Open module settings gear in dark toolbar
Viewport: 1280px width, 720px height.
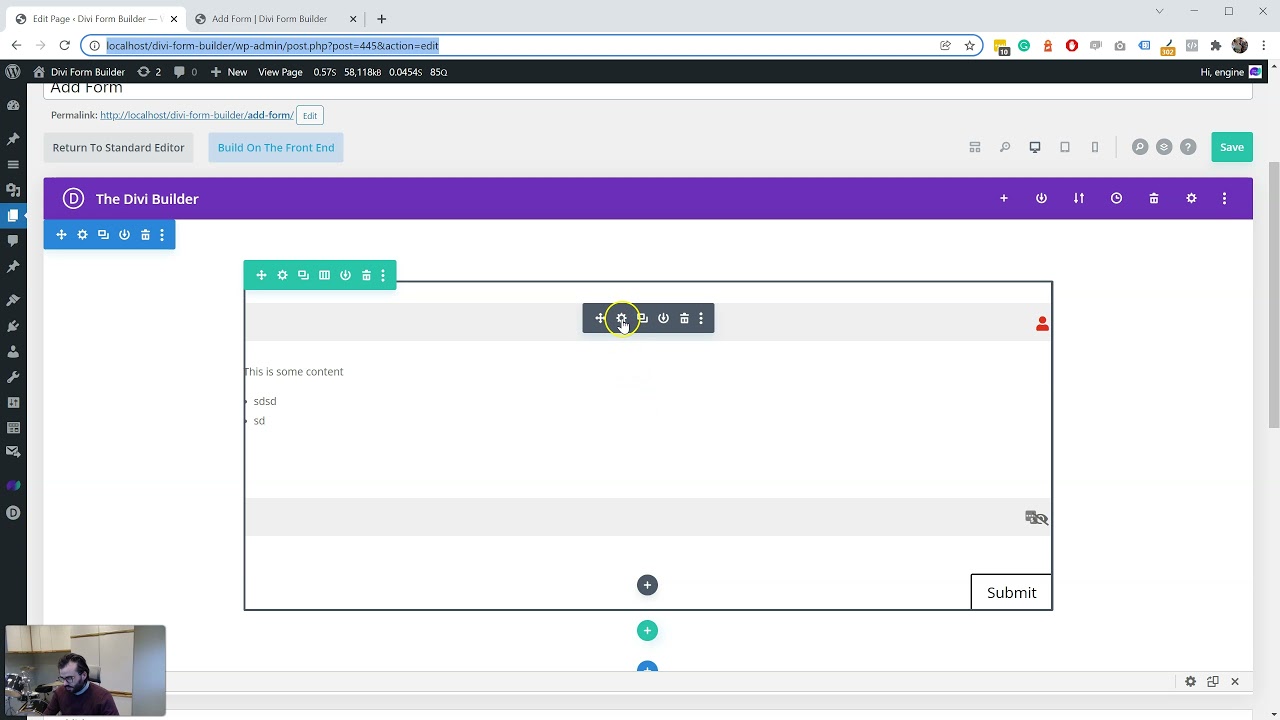tap(621, 318)
